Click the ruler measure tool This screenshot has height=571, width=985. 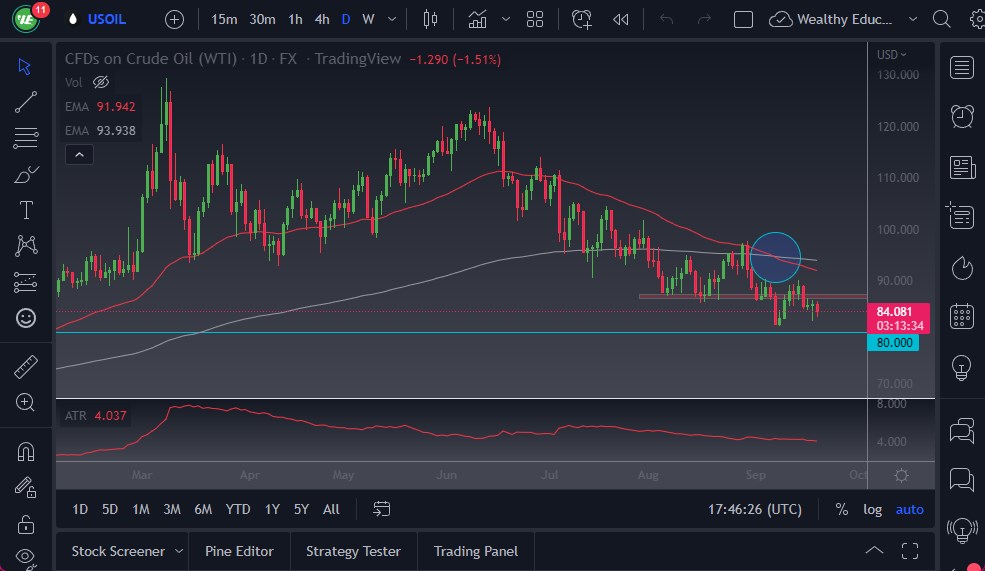26,367
